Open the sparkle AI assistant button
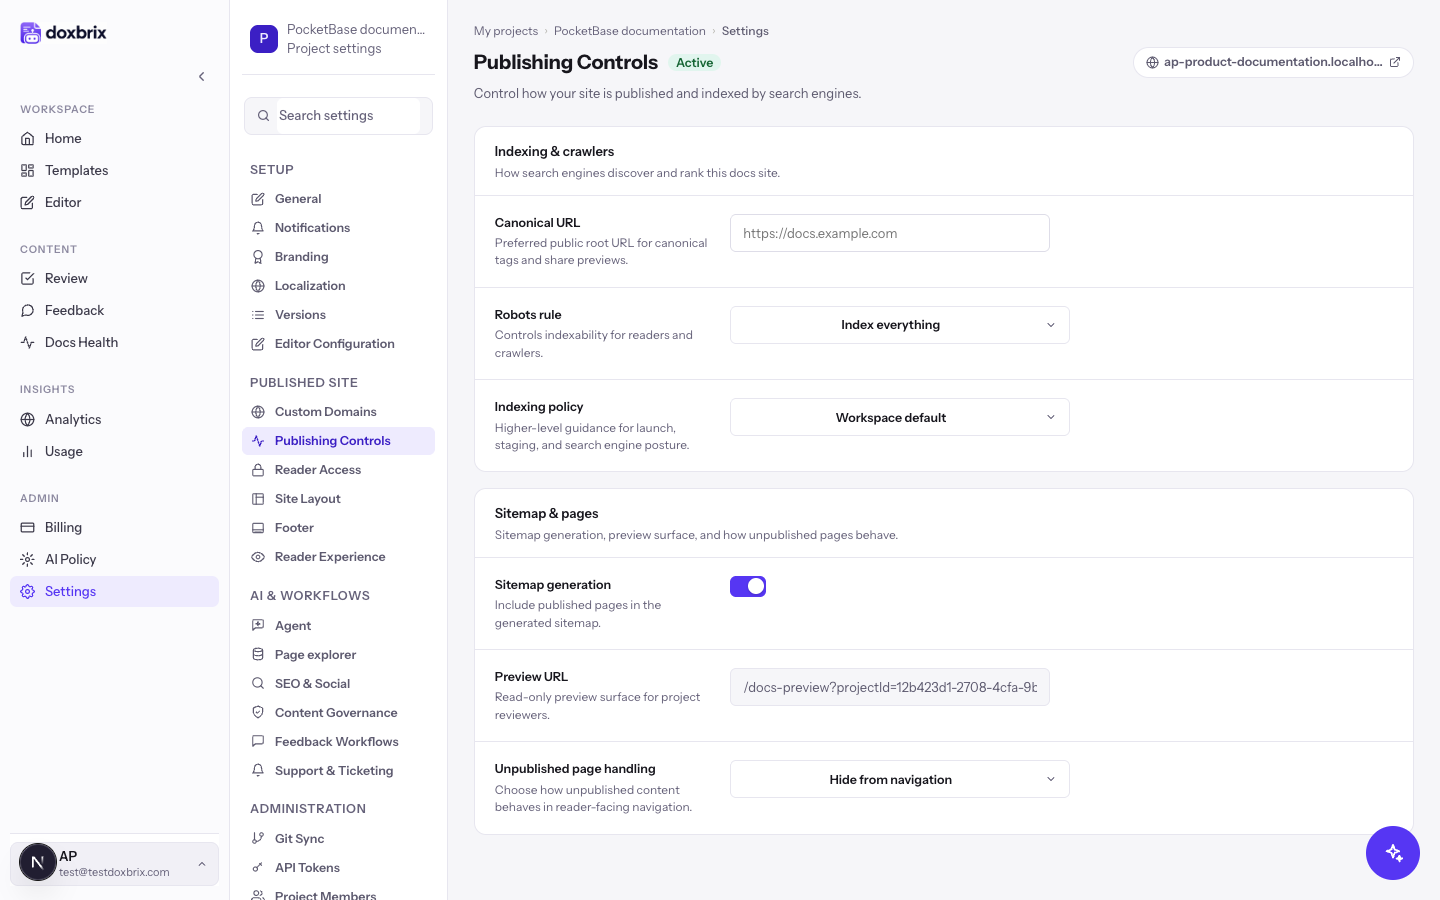 (1393, 853)
